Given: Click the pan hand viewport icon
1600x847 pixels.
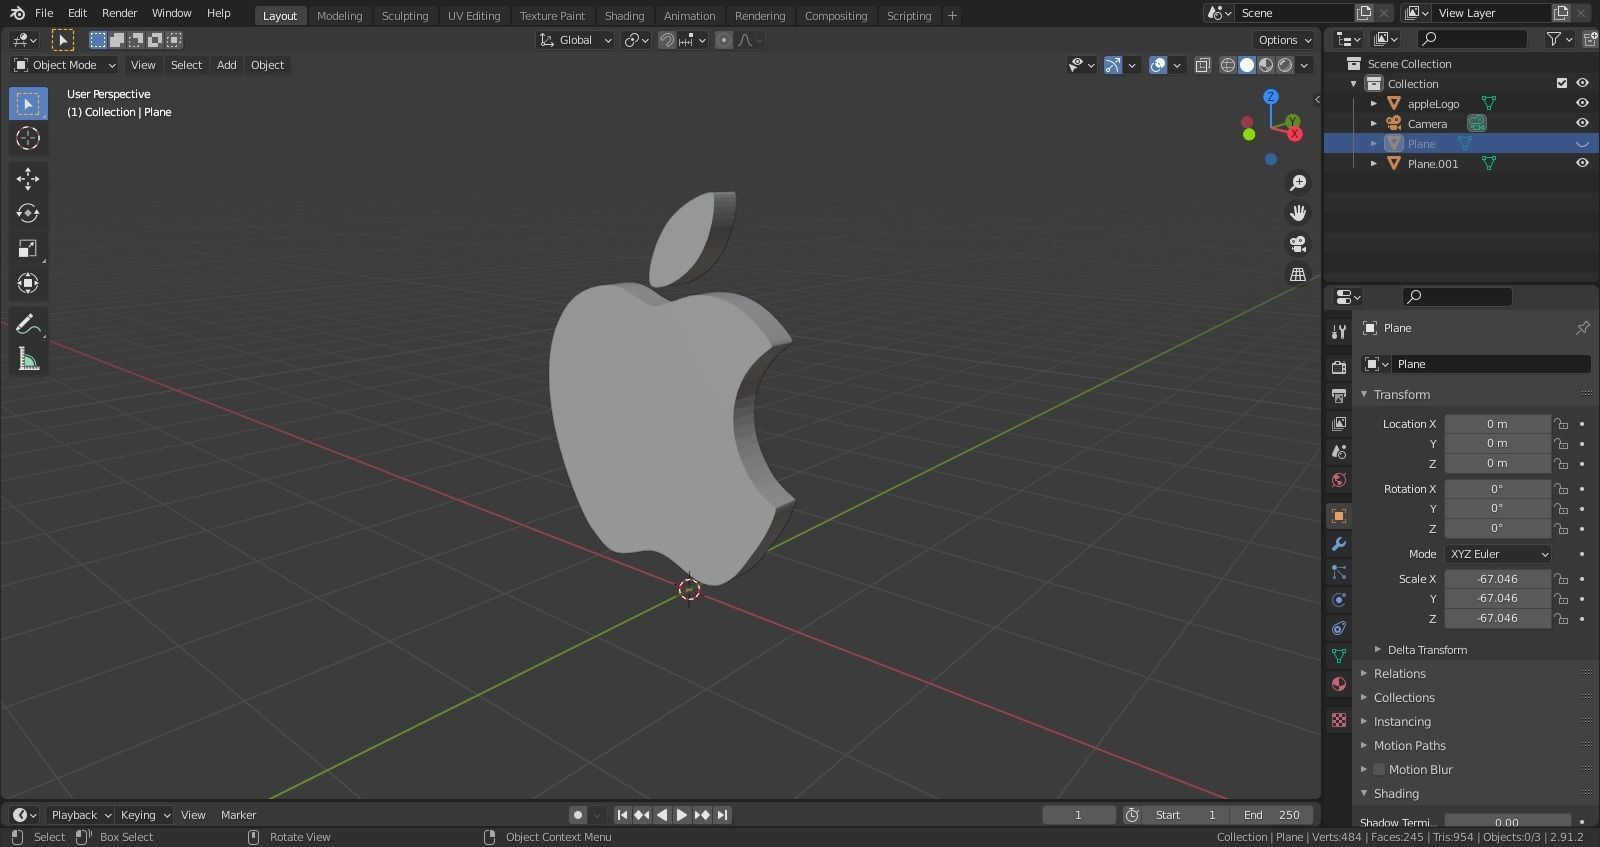Looking at the screenshot, I should pyautogui.click(x=1298, y=213).
